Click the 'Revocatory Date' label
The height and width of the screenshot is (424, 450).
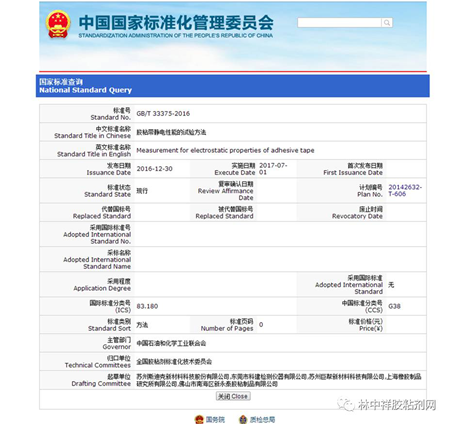click(357, 216)
